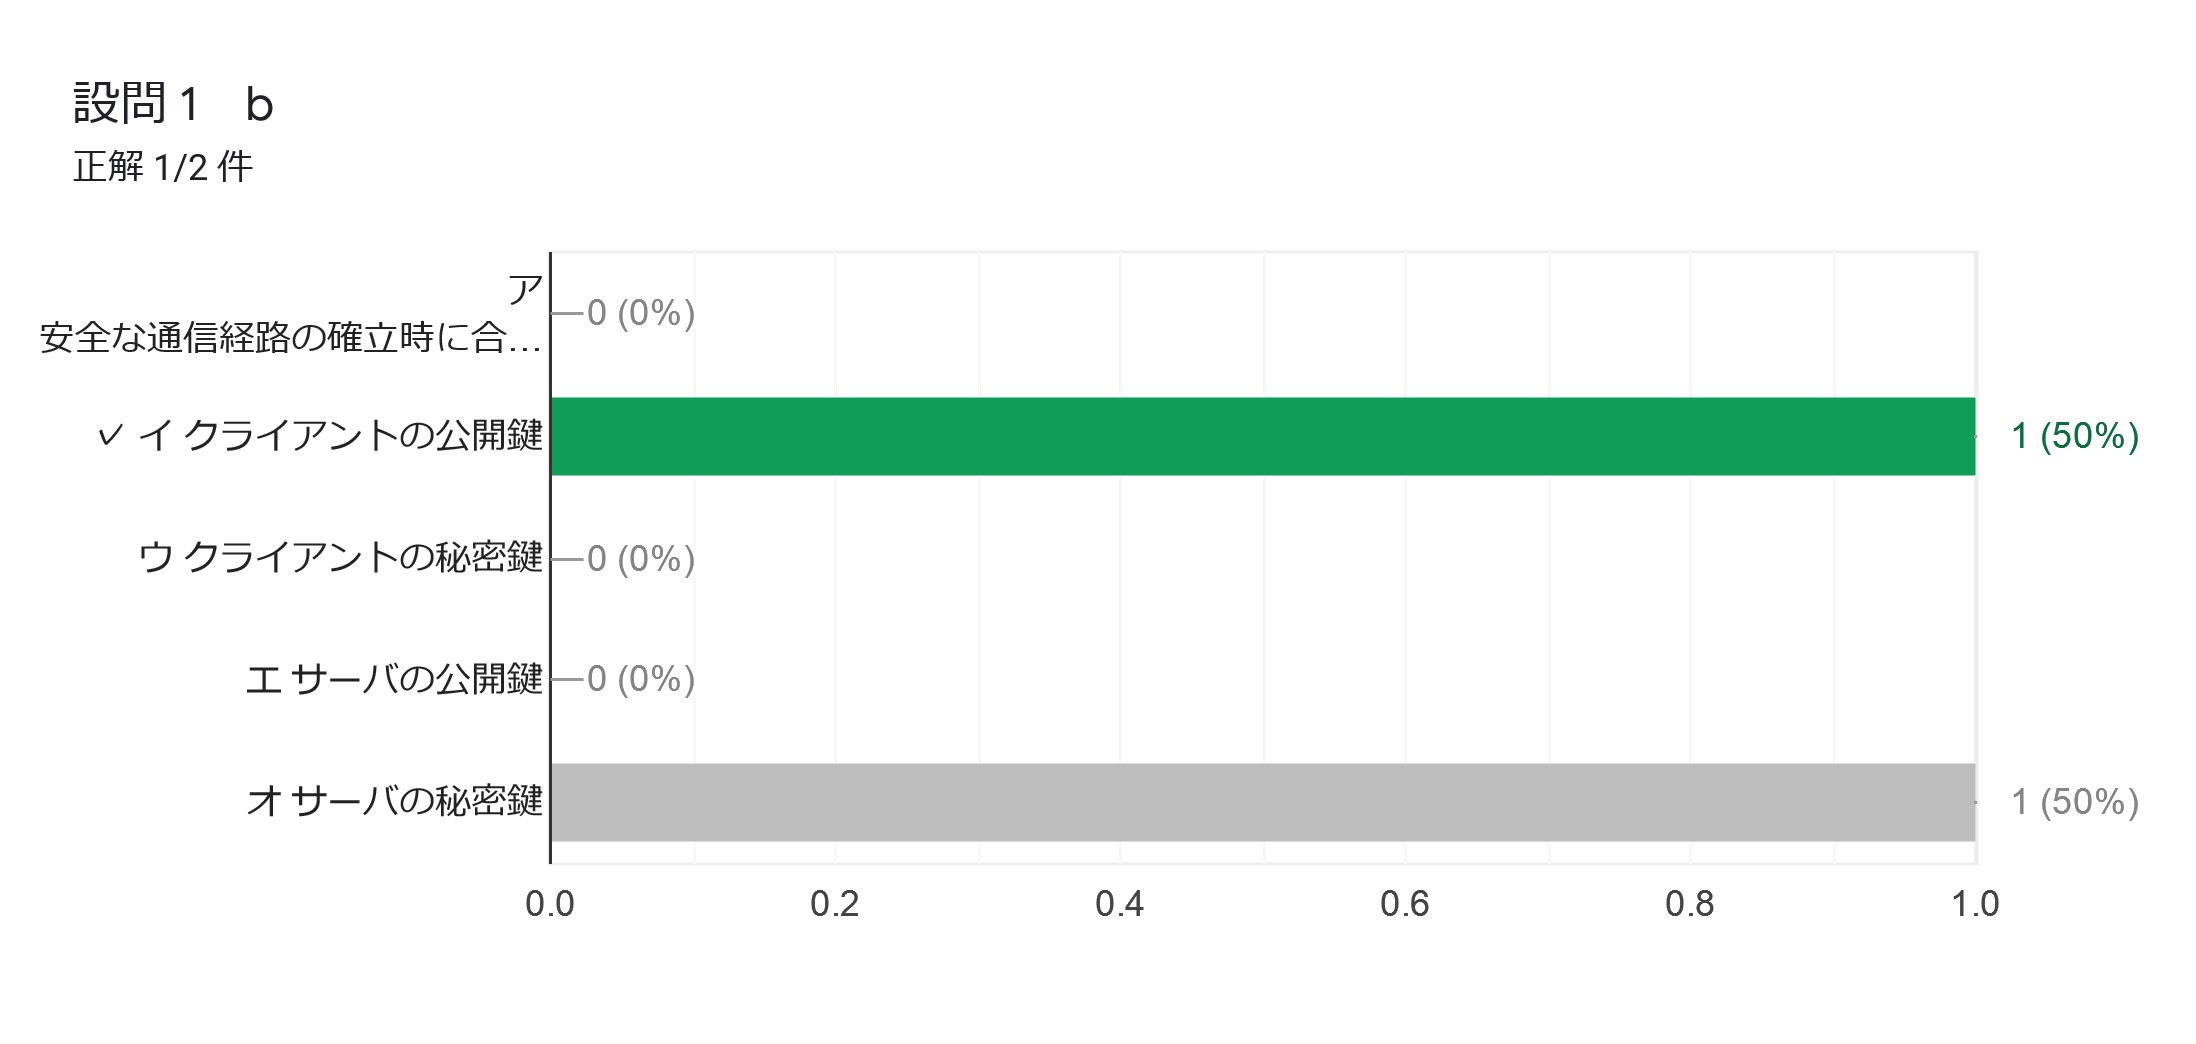Click the 正解 1/2 件 subtitle text
2196x1044 pixels.
tap(163, 166)
